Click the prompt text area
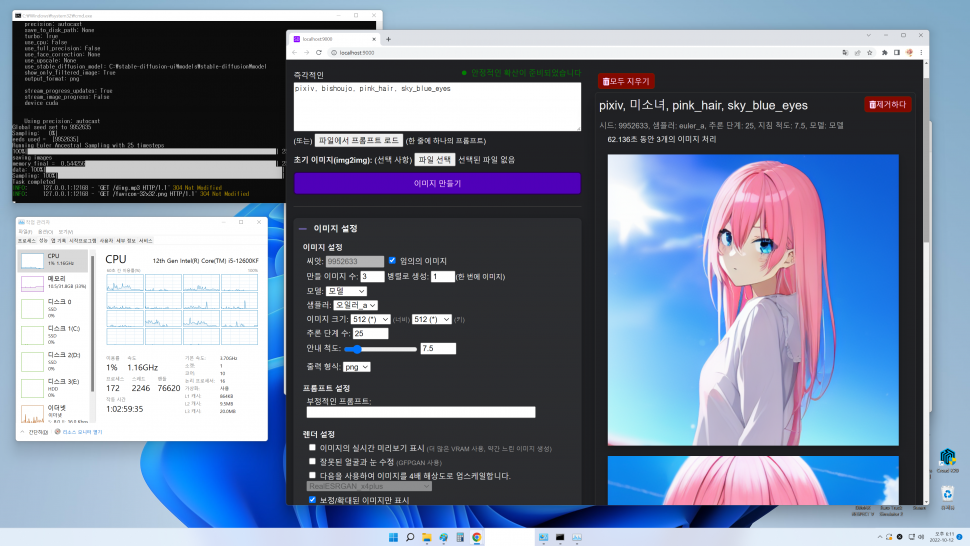970x546 pixels. (437, 106)
